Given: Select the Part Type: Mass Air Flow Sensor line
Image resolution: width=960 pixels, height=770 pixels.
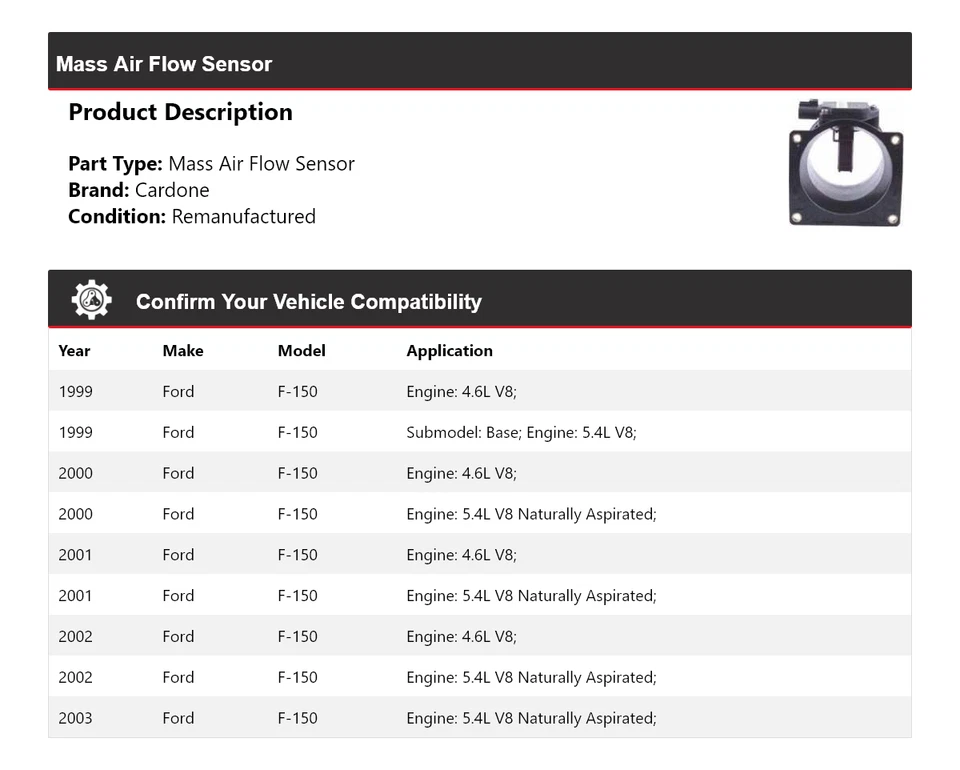Looking at the screenshot, I should point(211,164).
